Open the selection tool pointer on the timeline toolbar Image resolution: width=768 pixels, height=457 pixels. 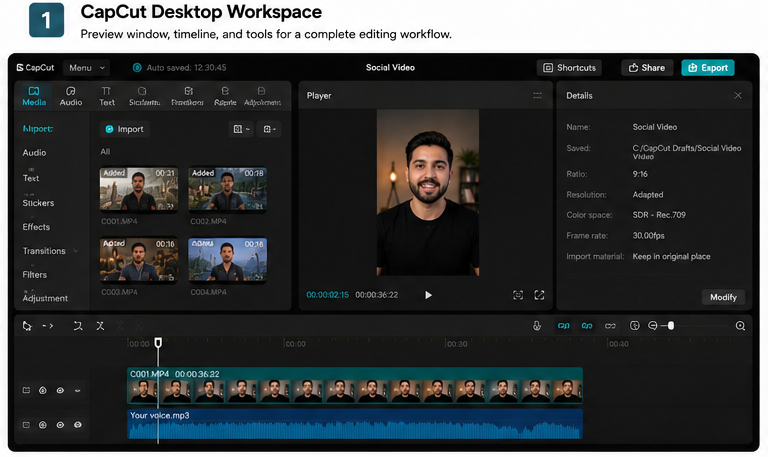27,326
